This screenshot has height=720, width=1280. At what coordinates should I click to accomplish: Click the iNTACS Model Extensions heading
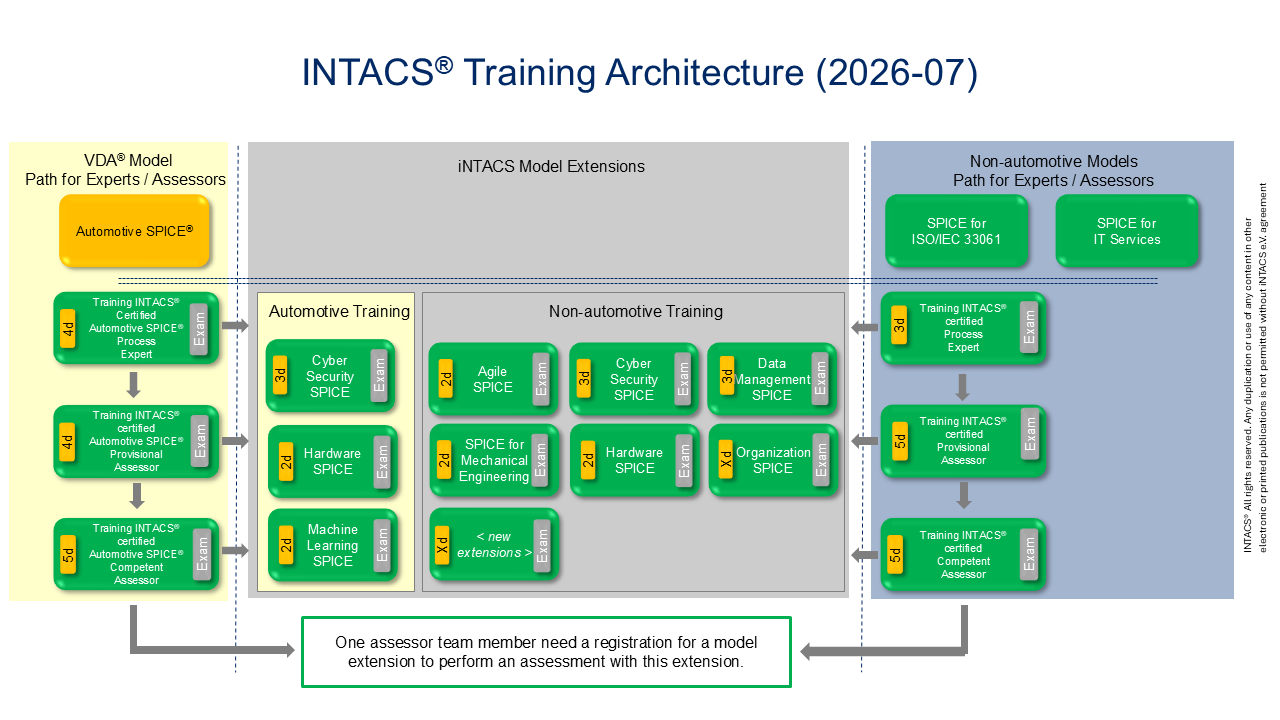click(551, 166)
